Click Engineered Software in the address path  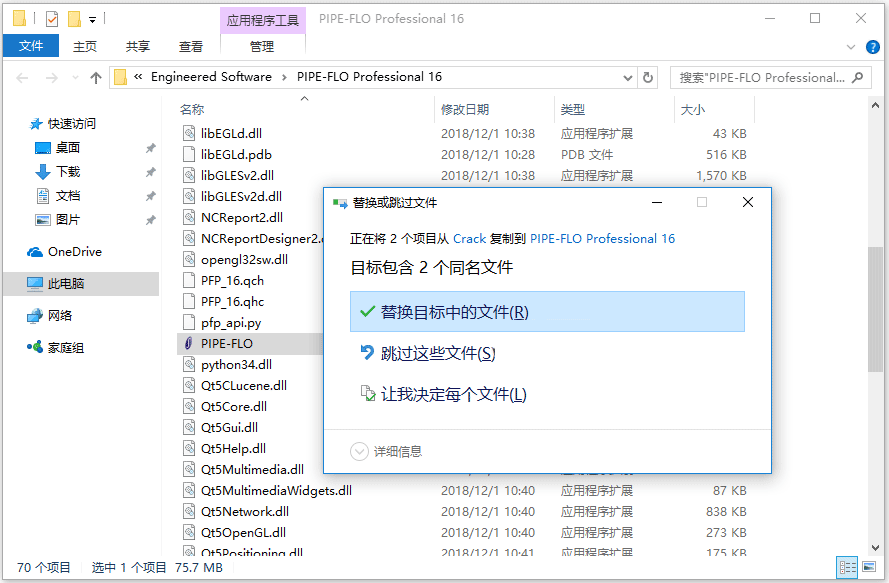click(x=211, y=77)
